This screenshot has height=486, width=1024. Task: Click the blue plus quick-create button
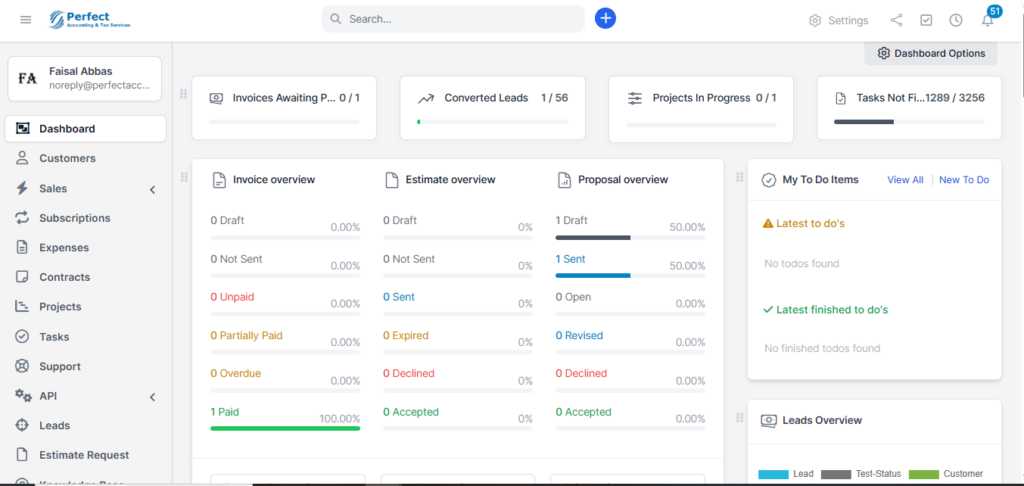point(605,19)
